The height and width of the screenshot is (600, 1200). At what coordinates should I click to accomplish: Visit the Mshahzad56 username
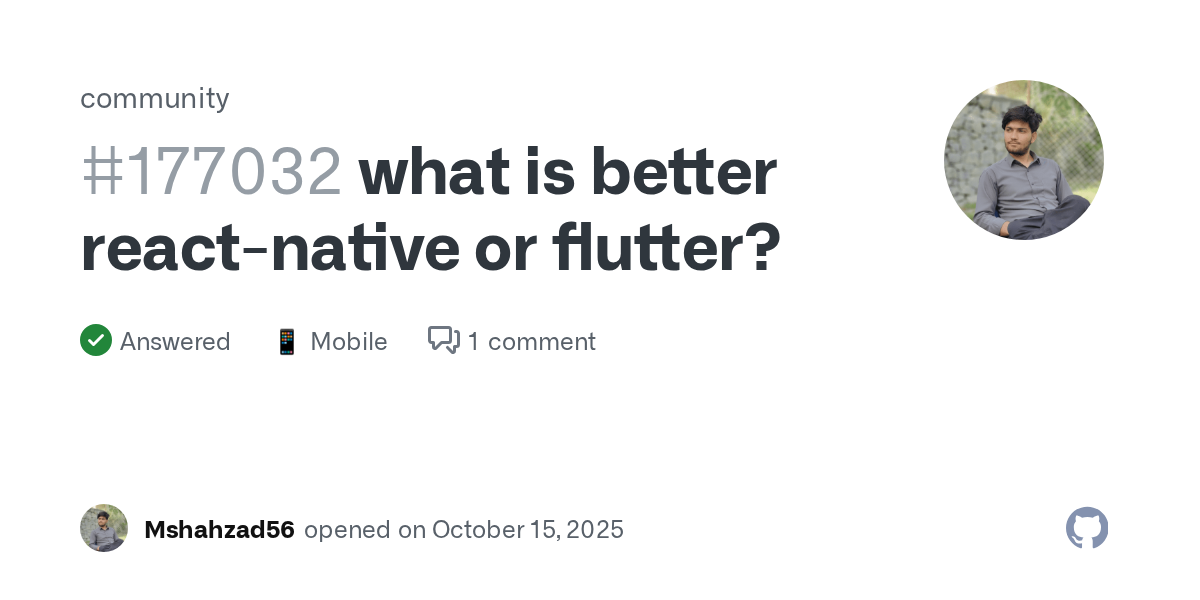pos(219,530)
